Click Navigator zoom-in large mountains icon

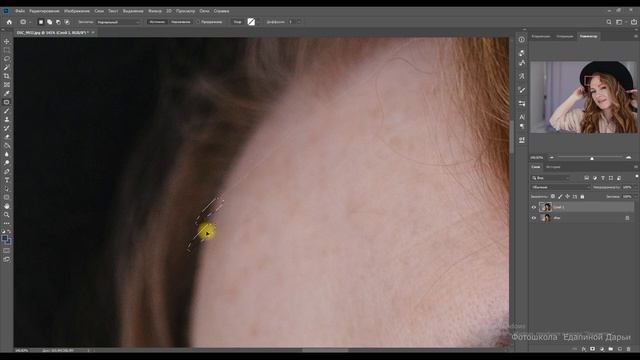[629, 158]
